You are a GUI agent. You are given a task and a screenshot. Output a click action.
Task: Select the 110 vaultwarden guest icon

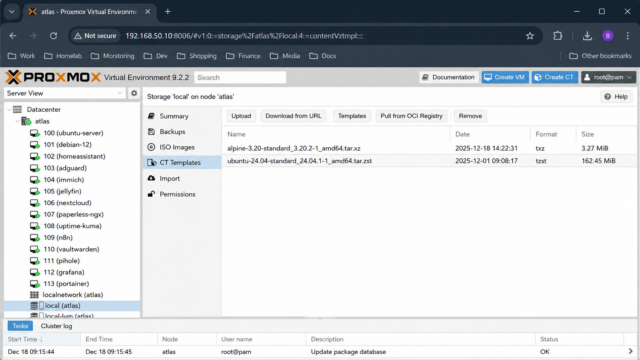tap(35, 249)
